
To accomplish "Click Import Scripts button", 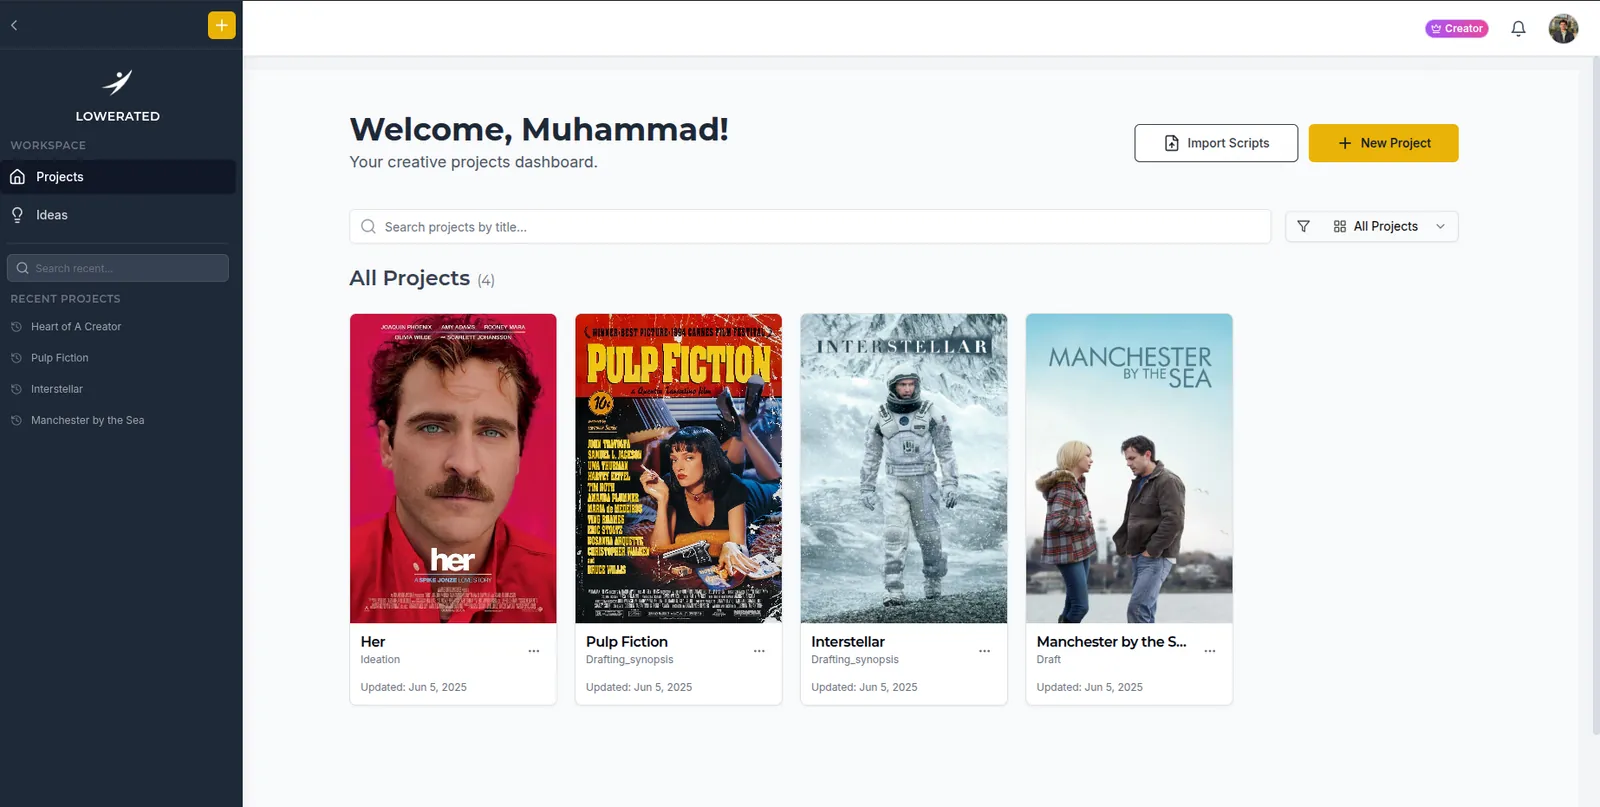I will click(1216, 143).
